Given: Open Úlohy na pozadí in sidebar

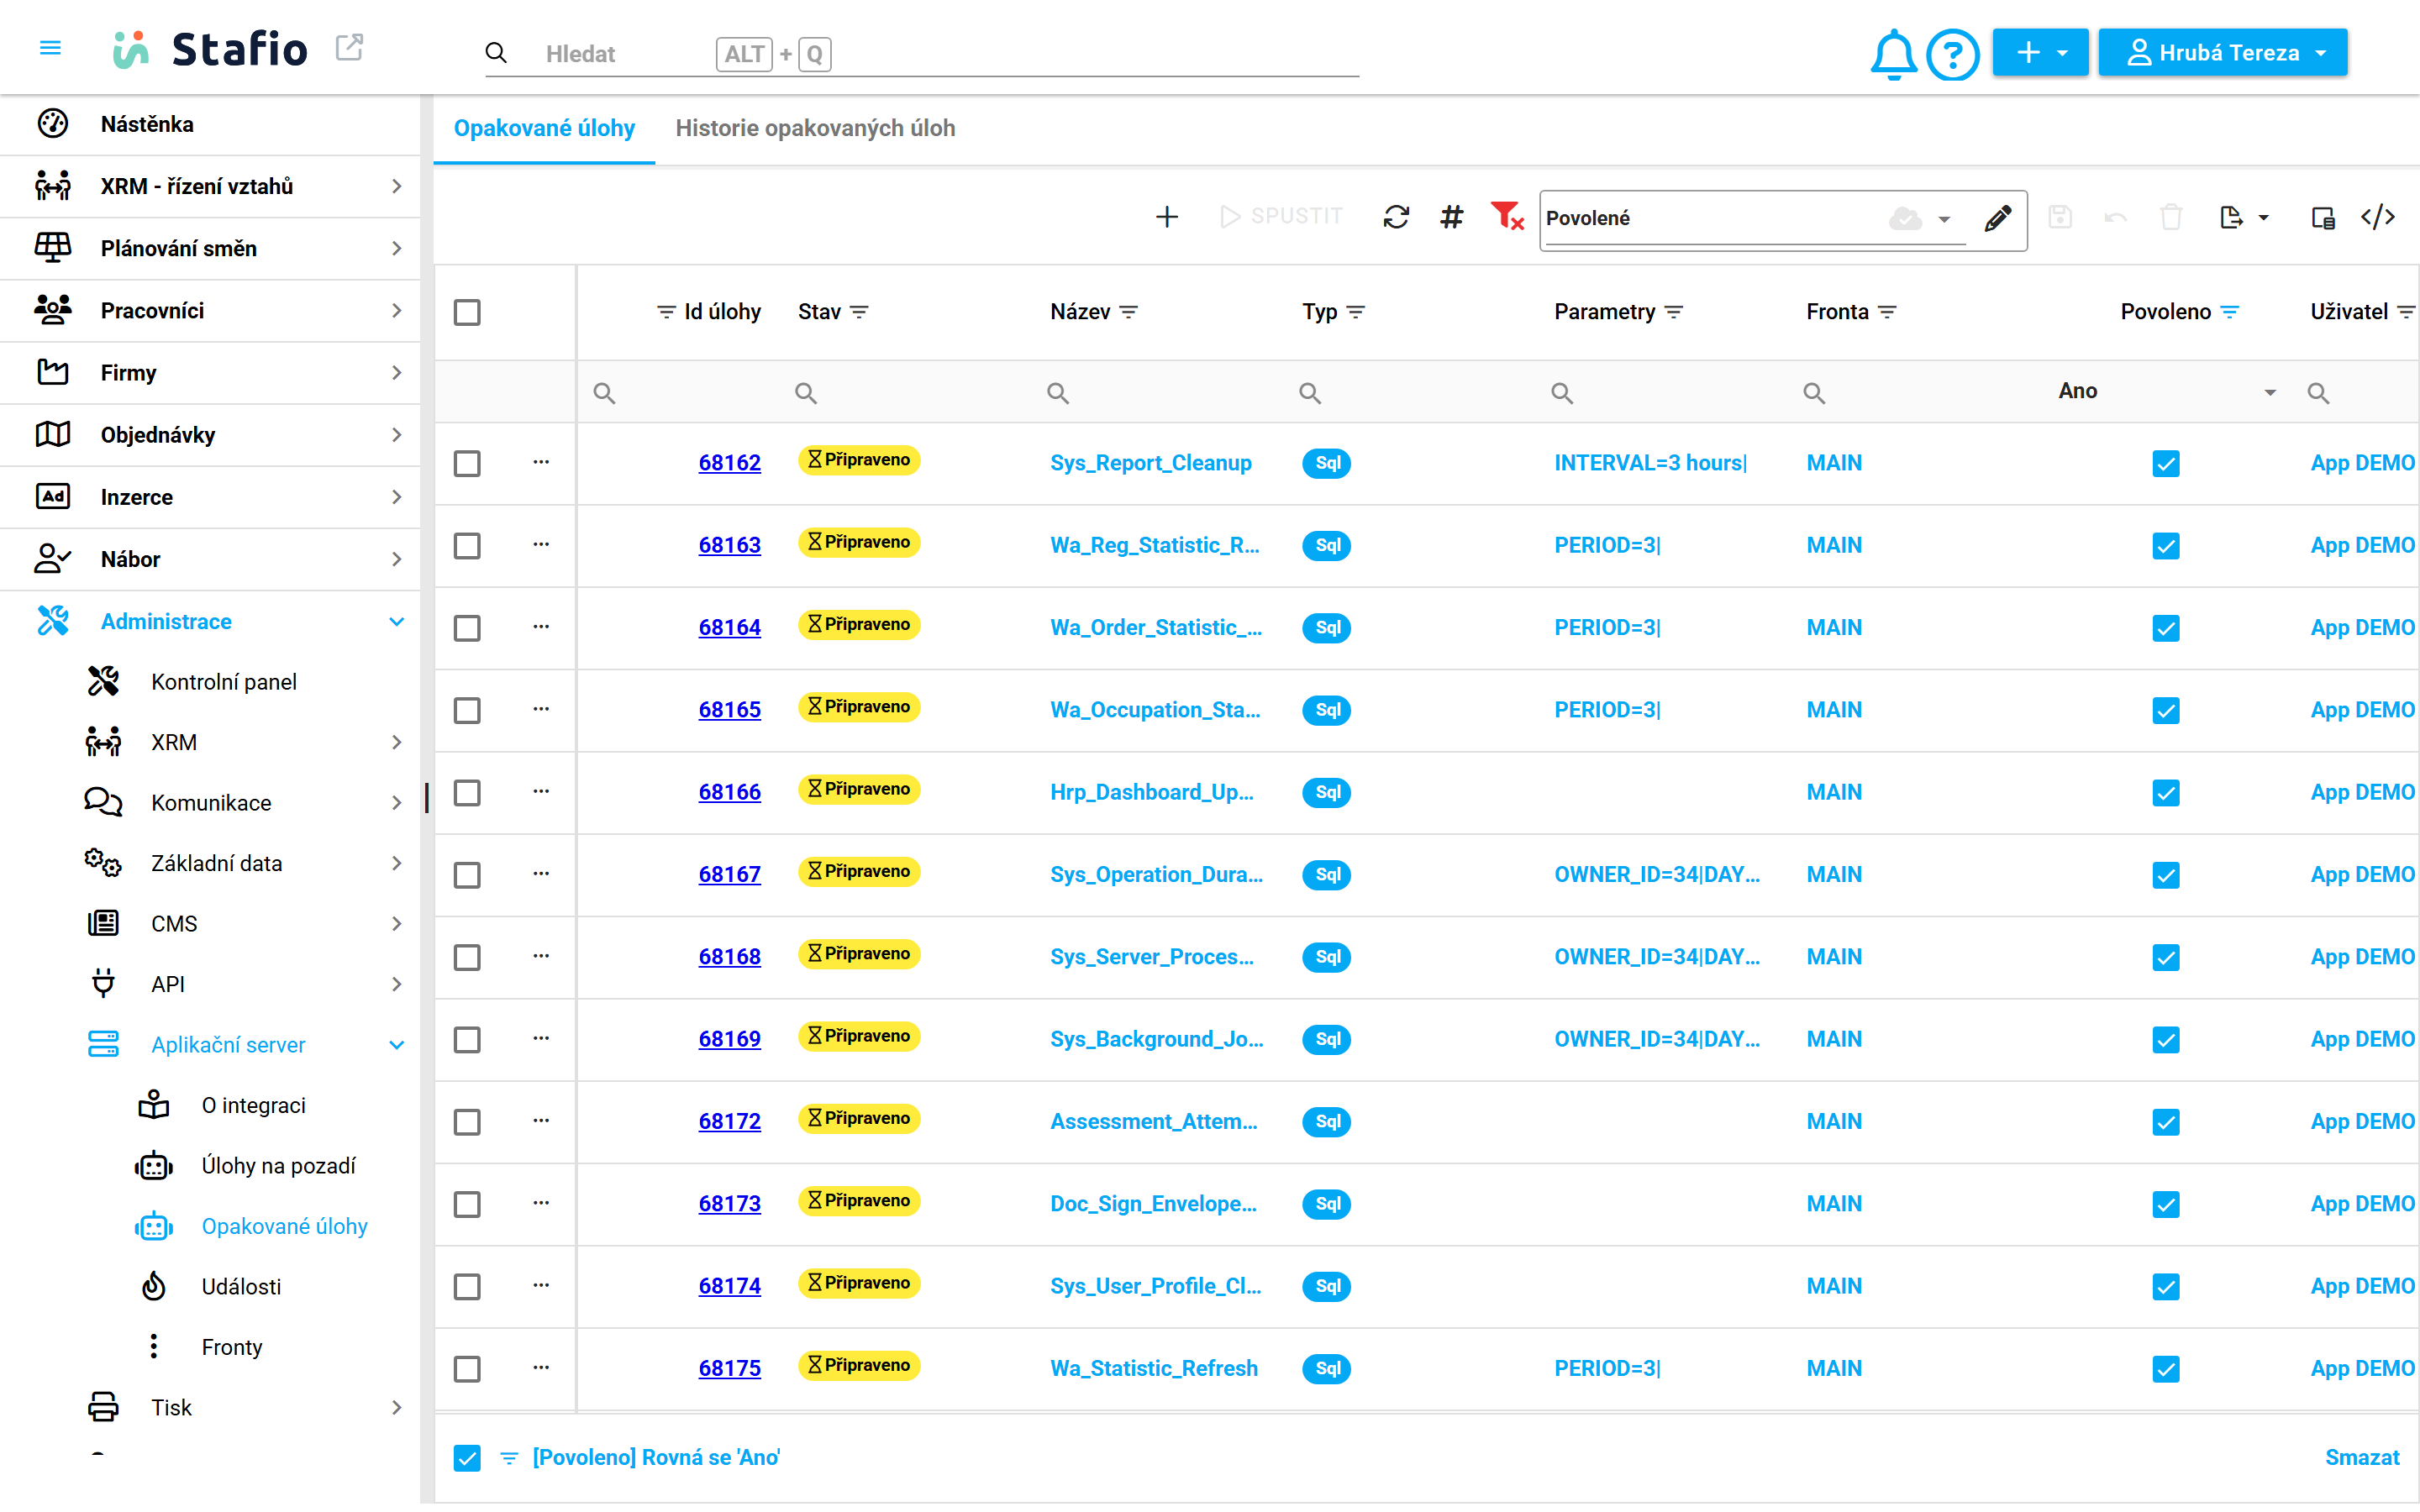Looking at the screenshot, I should (x=278, y=1166).
